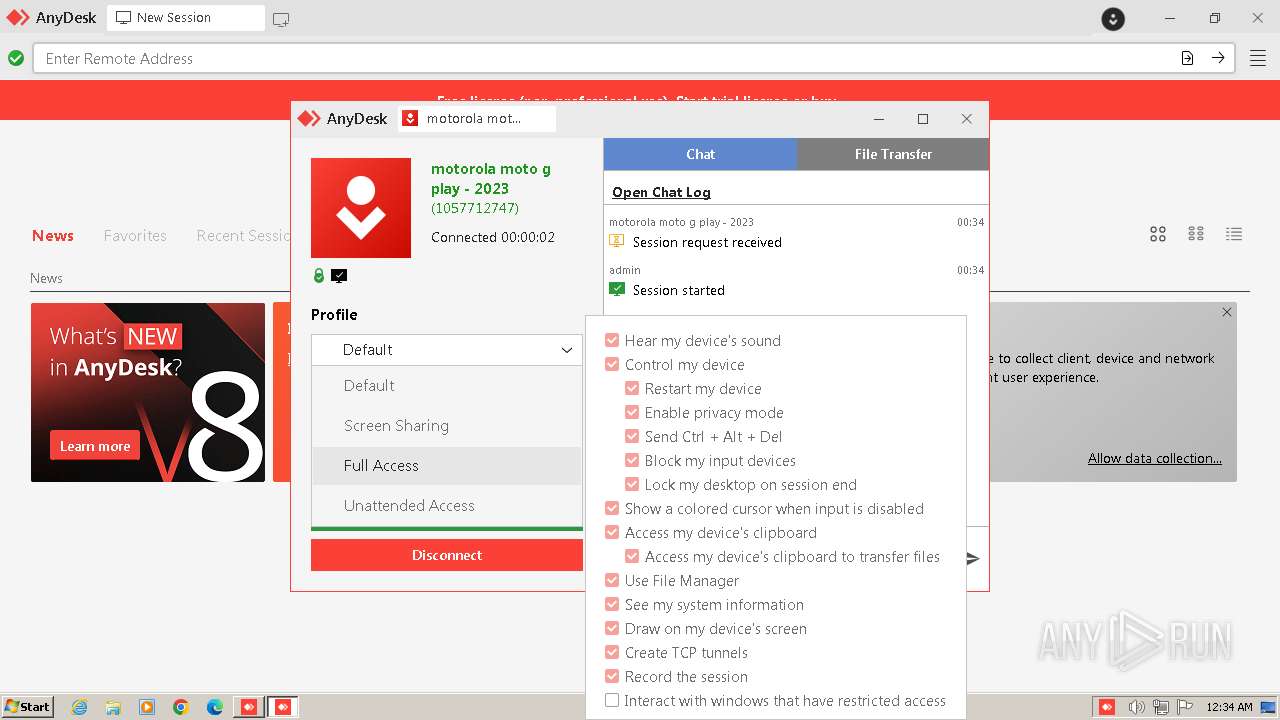Image resolution: width=1280 pixels, height=720 pixels.
Task: Select the New Session tab
Action: pyautogui.click(x=185, y=18)
